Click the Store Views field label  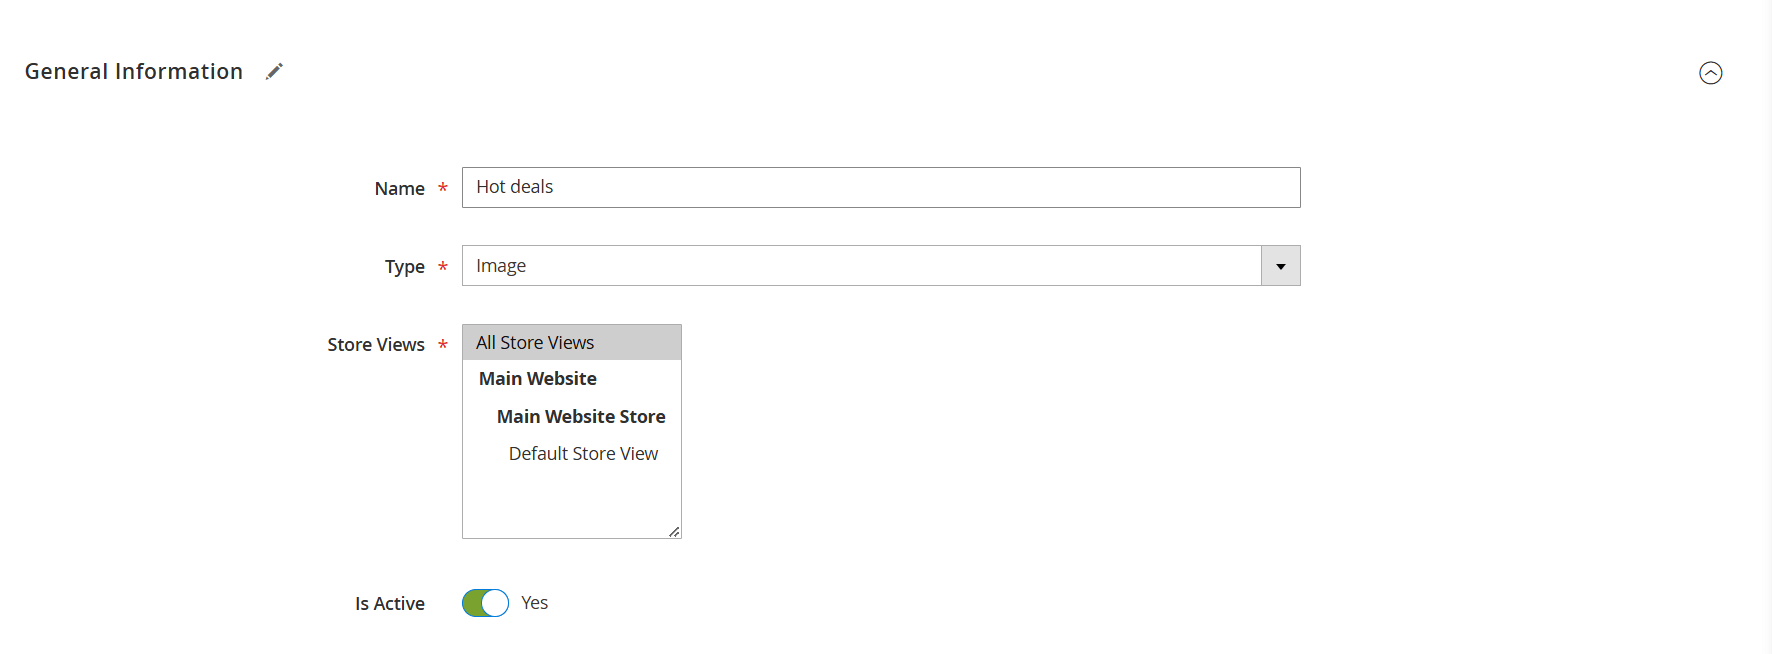tap(376, 345)
